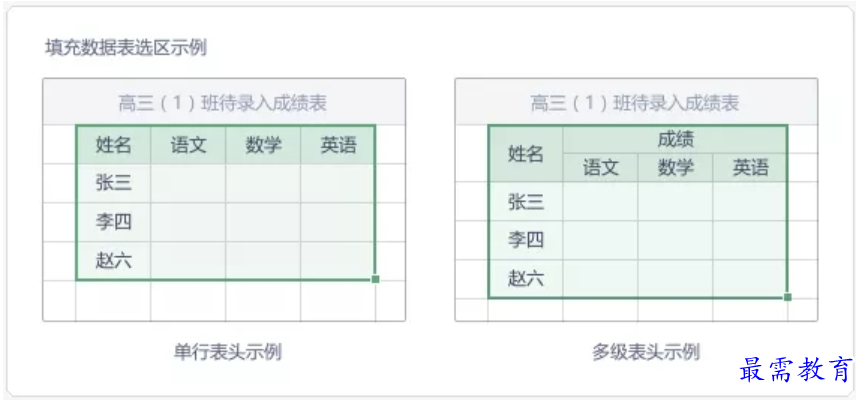Select the merged 成绩 header cell

[675, 140]
